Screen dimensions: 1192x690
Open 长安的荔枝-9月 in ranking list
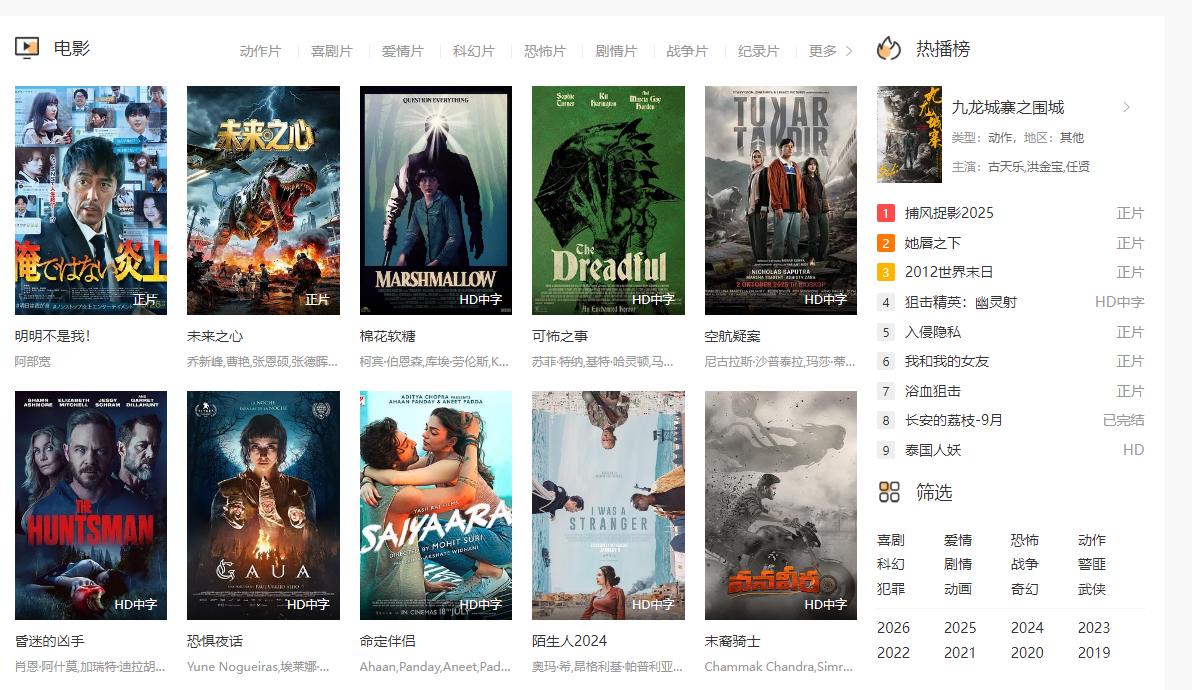953,420
